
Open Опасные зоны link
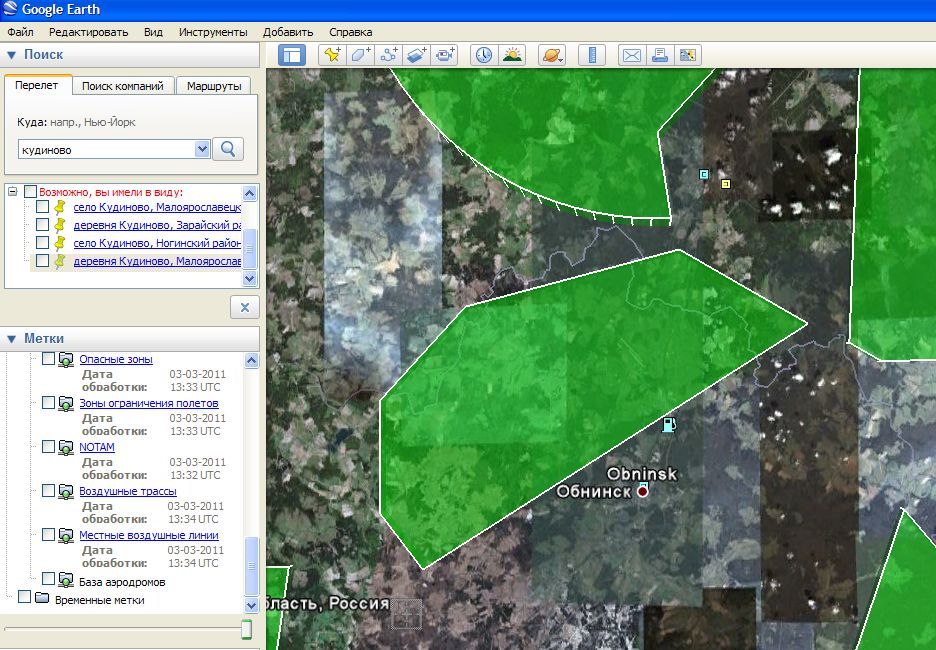116,359
